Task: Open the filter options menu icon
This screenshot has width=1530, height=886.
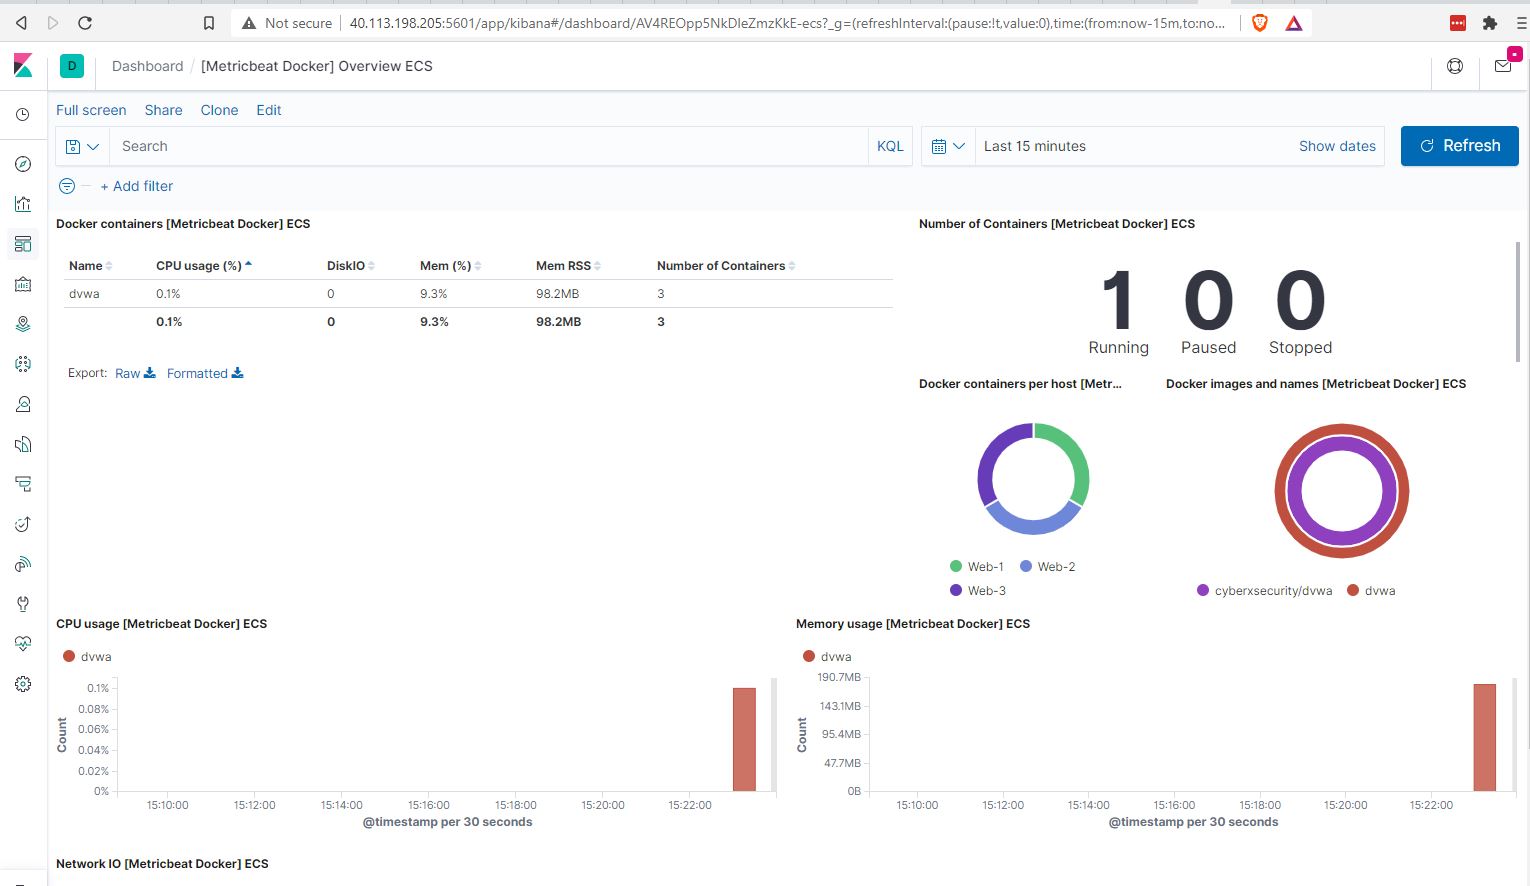Action: tap(67, 186)
